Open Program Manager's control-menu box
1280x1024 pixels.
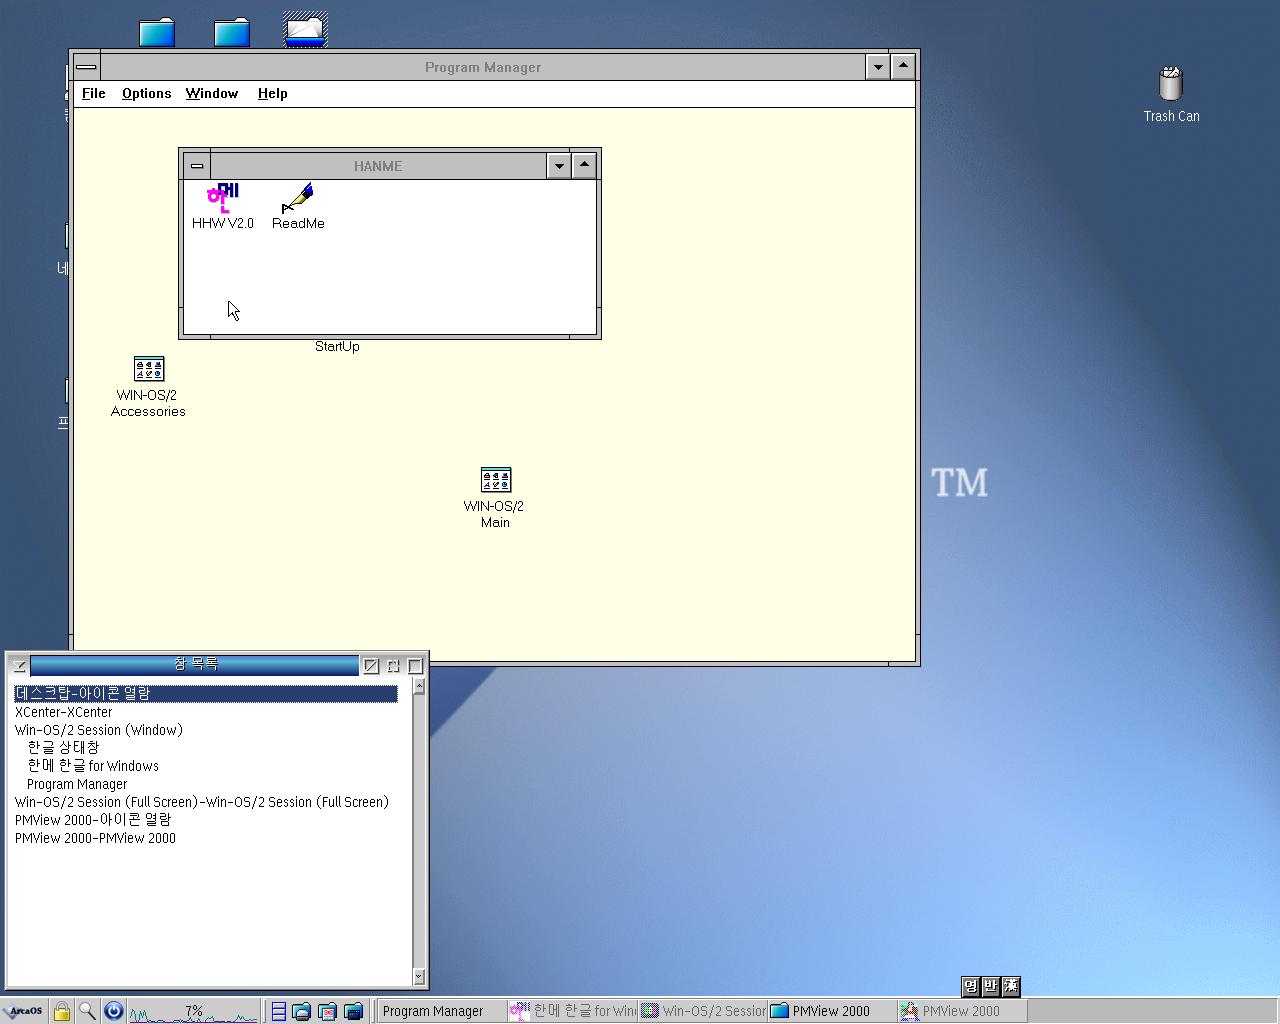(86, 67)
